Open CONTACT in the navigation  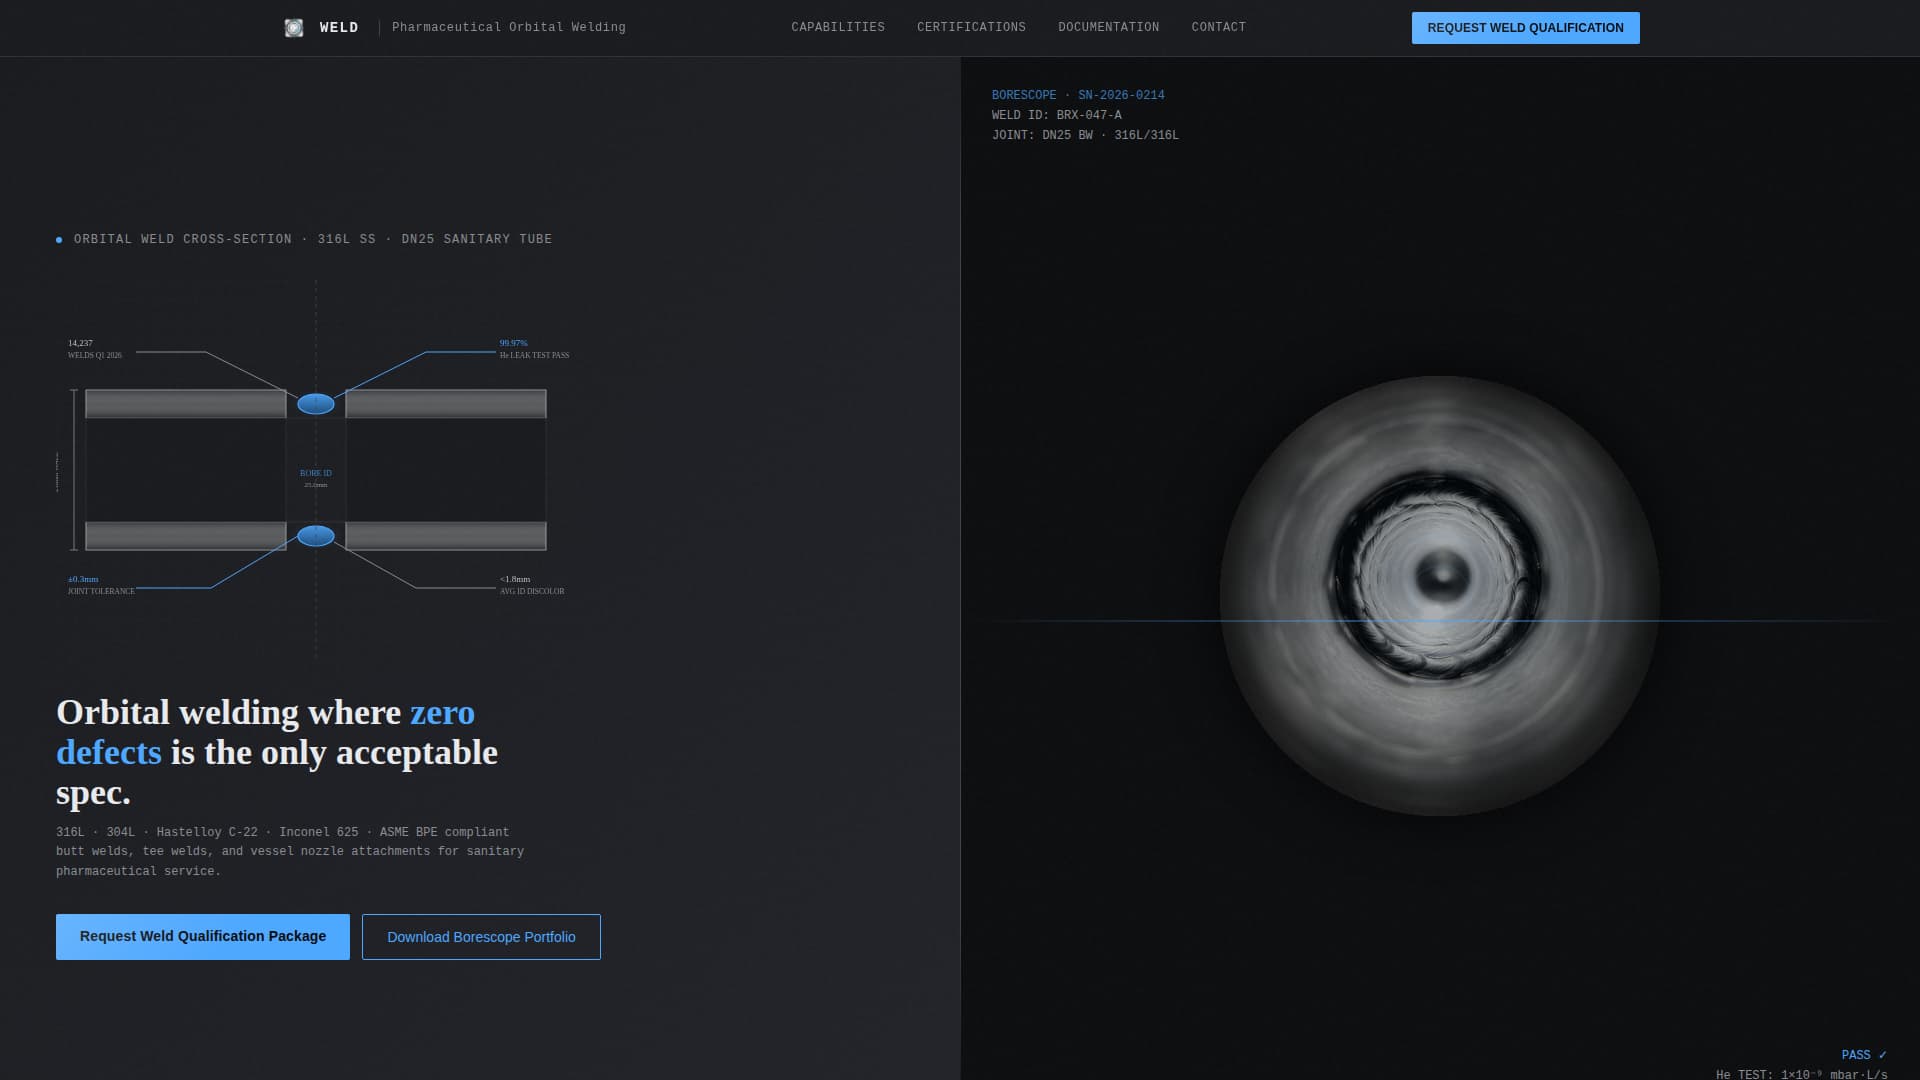[x=1218, y=27]
